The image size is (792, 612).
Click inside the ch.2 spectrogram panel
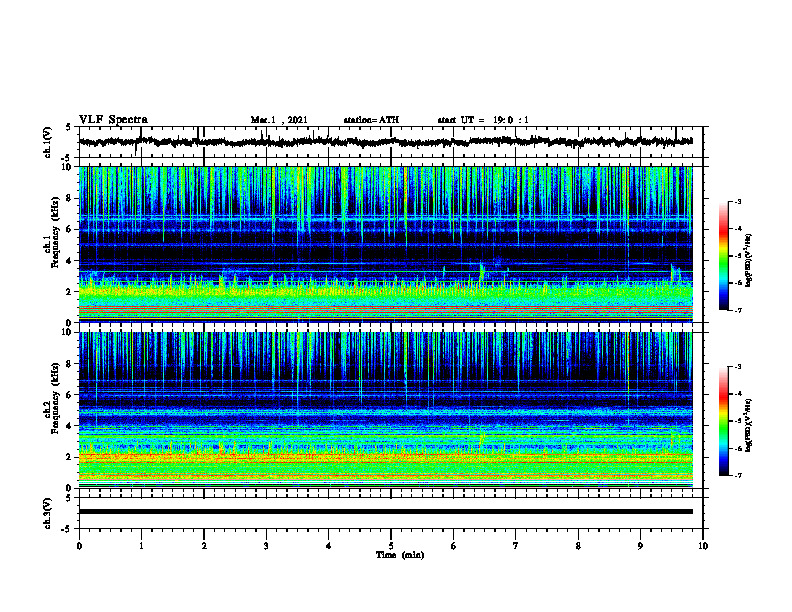tap(385, 410)
